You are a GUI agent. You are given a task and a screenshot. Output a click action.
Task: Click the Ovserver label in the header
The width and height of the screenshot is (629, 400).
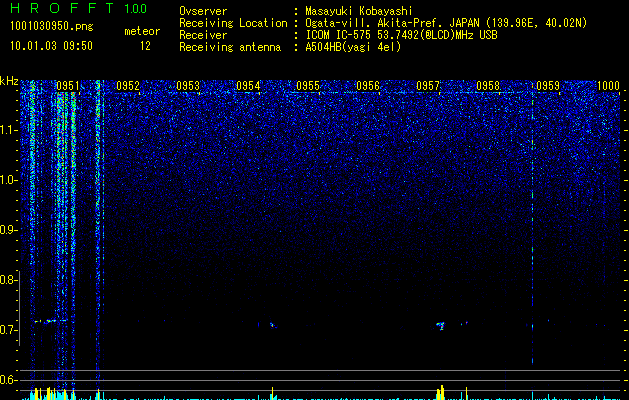(x=203, y=11)
